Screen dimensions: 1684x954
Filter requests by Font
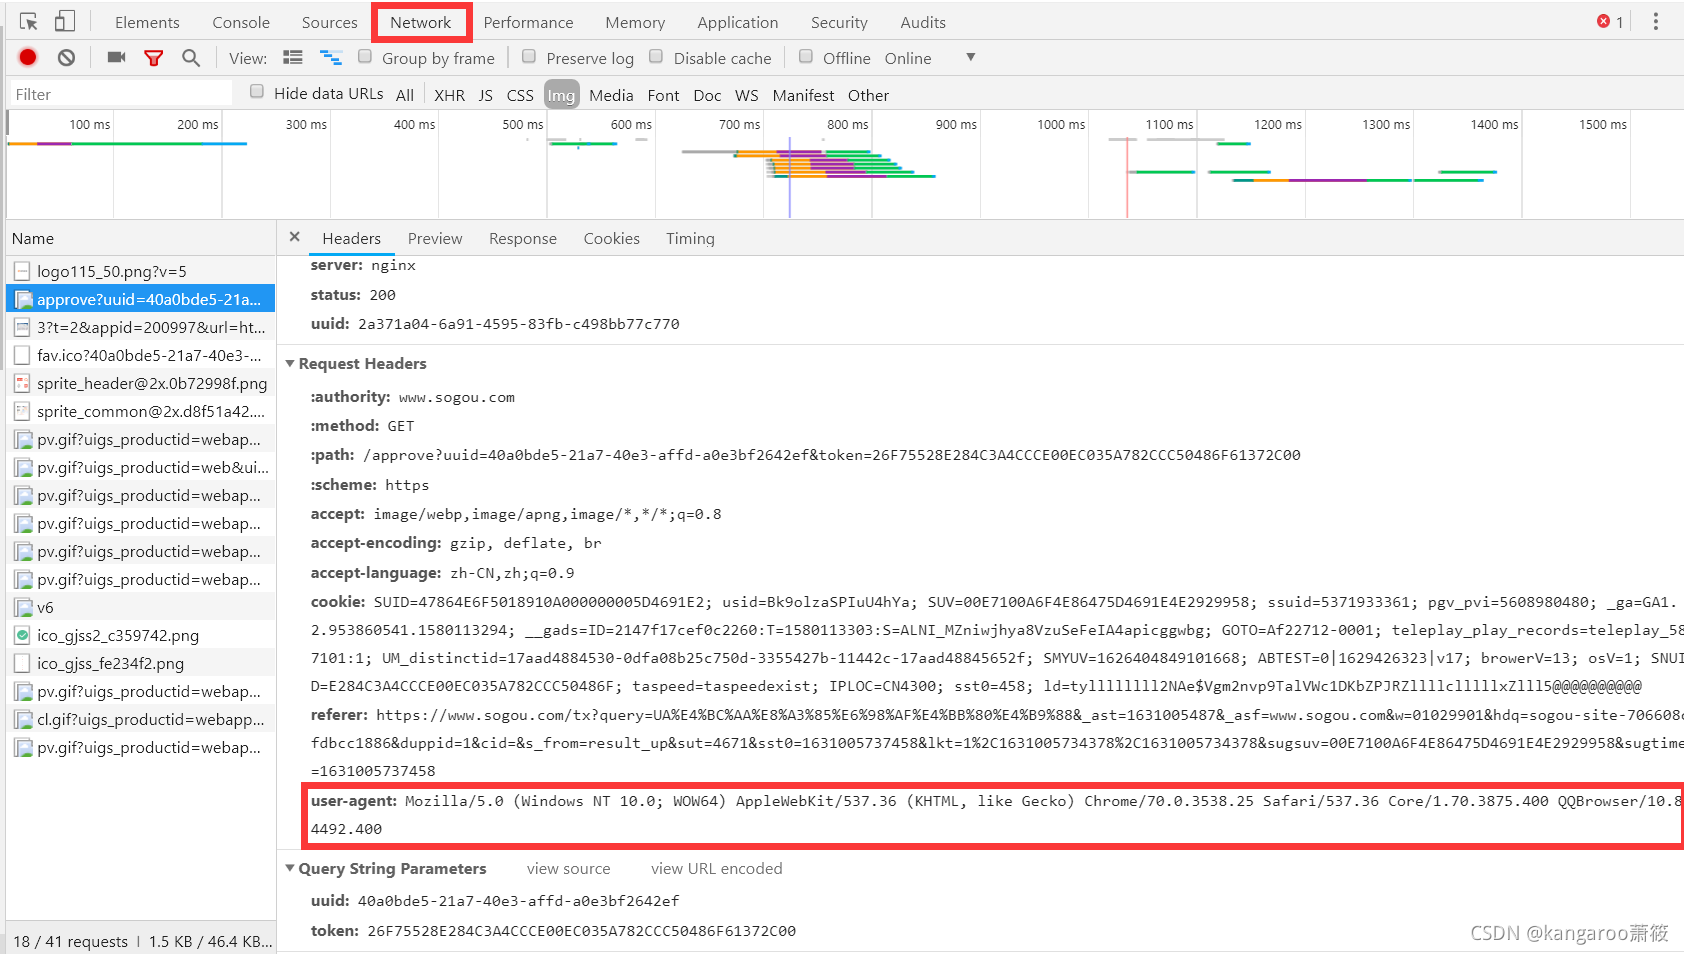pos(663,95)
